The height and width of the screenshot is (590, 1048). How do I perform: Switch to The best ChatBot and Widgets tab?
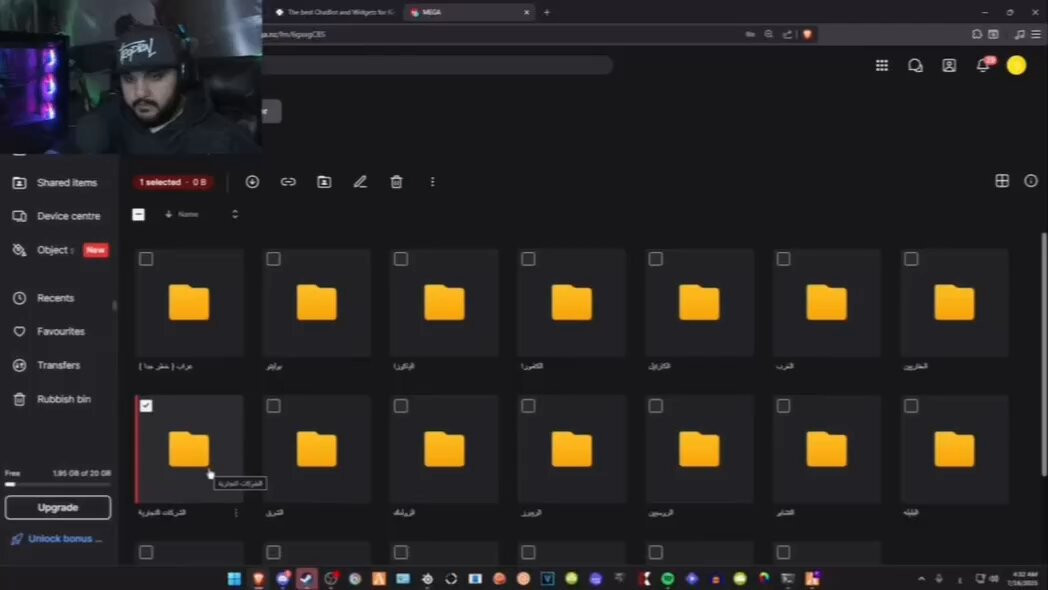[334, 12]
